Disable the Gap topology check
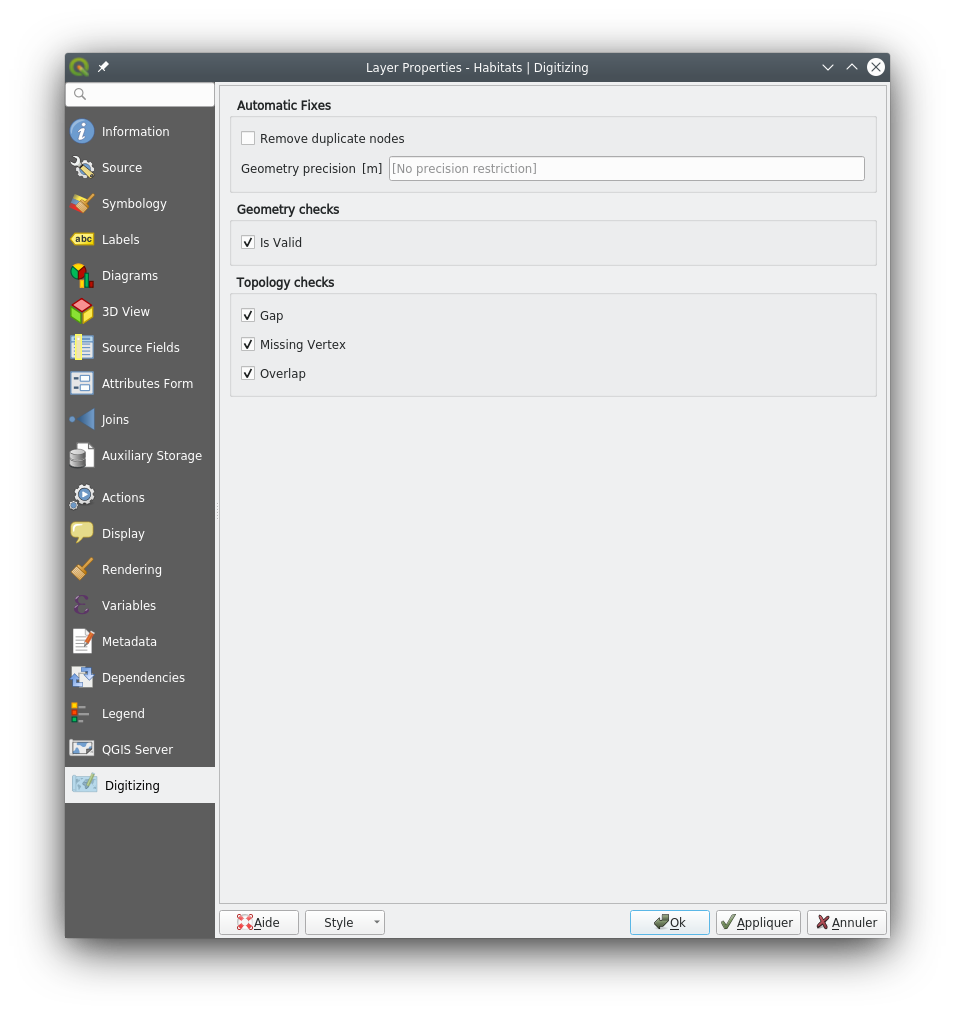 pyautogui.click(x=248, y=315)
